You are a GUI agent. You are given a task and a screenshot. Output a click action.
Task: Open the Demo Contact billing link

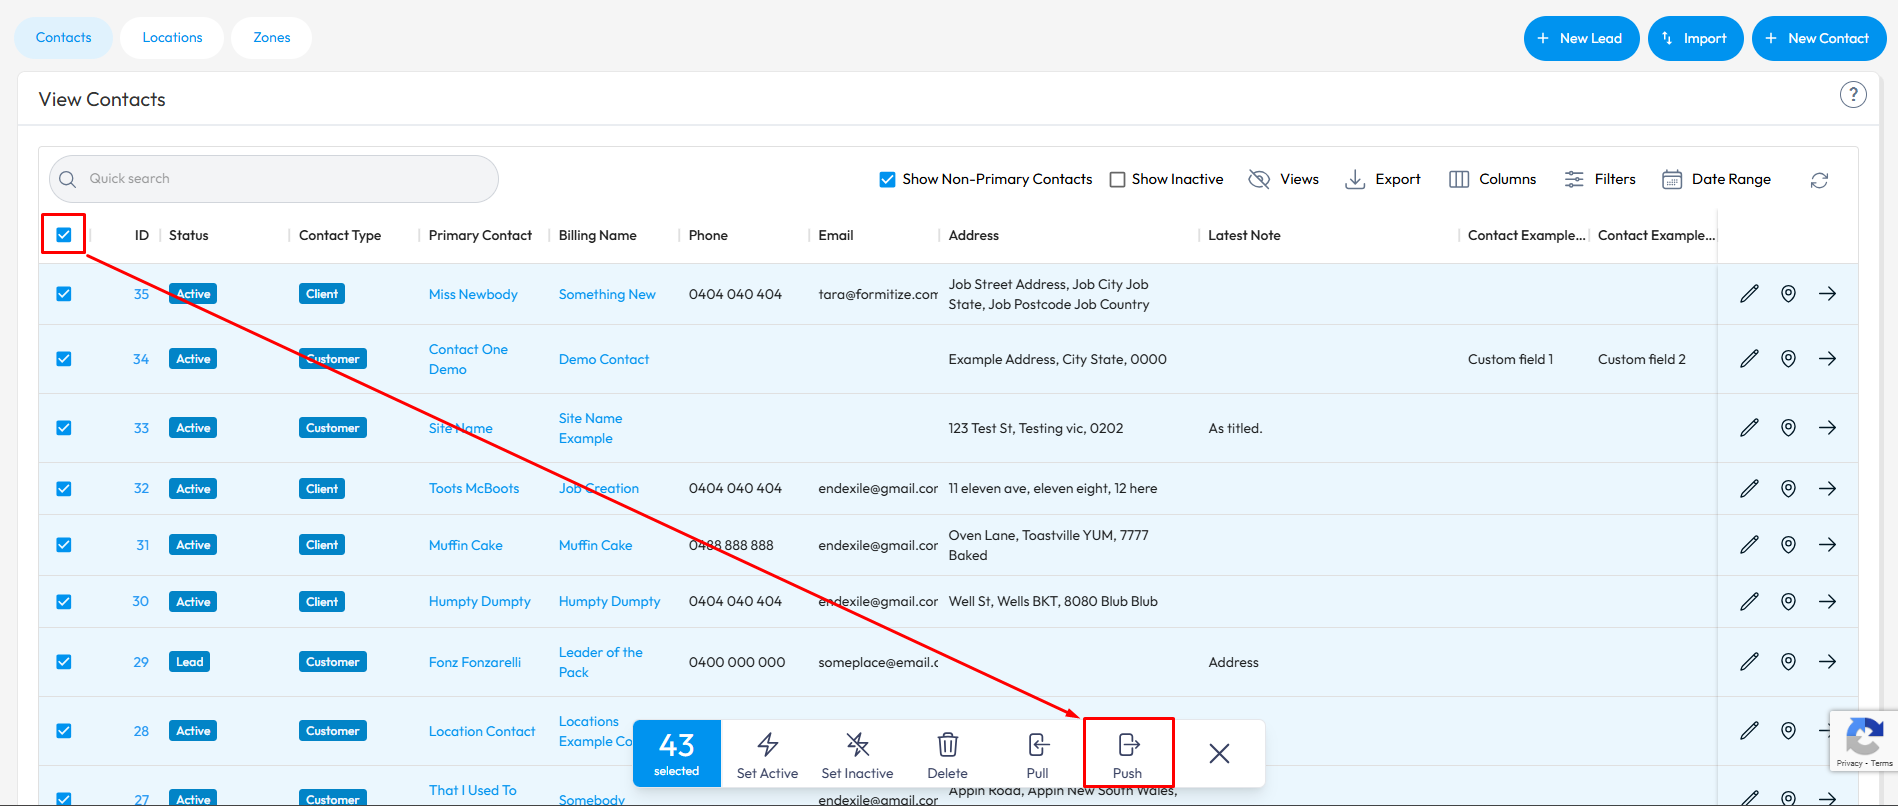604,359
